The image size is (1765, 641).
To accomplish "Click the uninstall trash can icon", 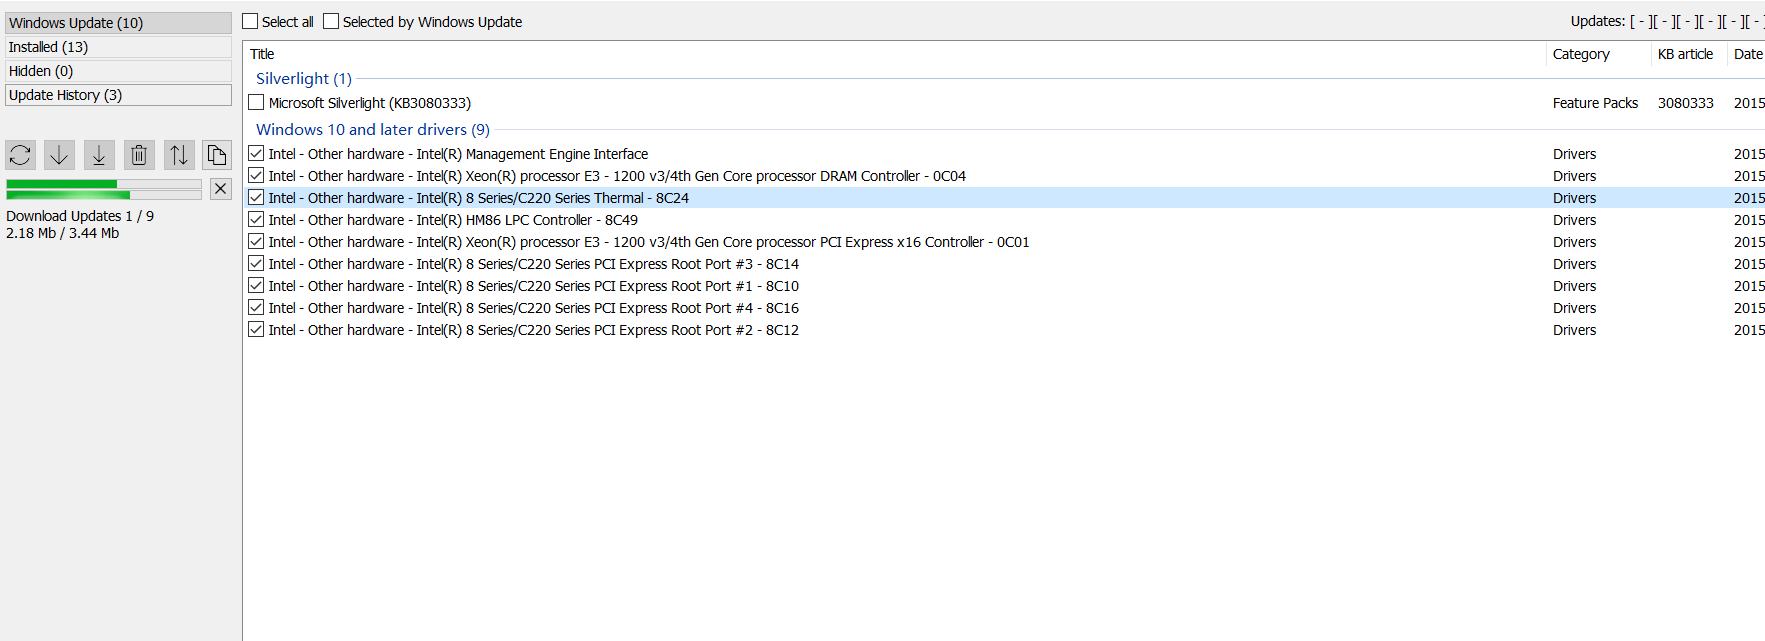I will (139, 155).
